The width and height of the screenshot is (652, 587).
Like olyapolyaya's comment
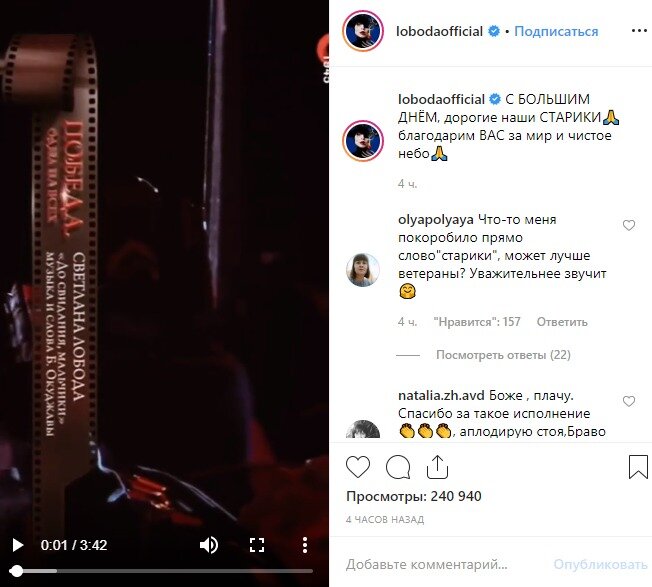click(x=629, y=225)
